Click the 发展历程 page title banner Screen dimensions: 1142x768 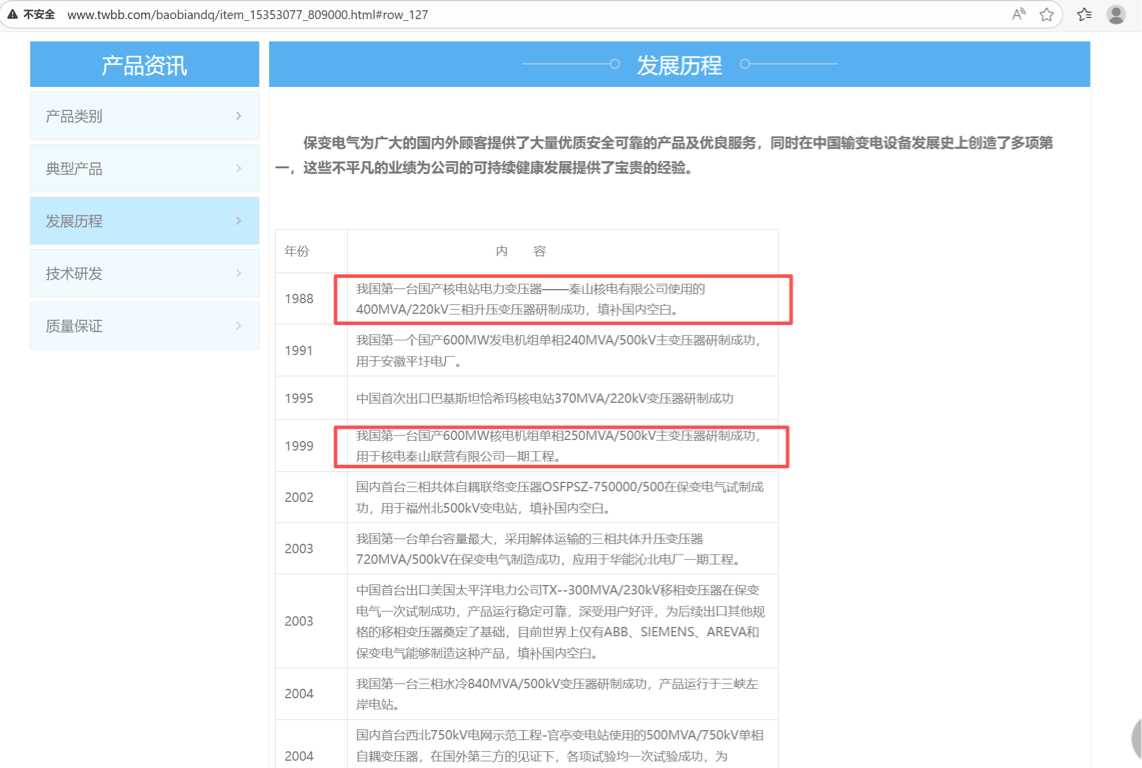click(680, 65)
